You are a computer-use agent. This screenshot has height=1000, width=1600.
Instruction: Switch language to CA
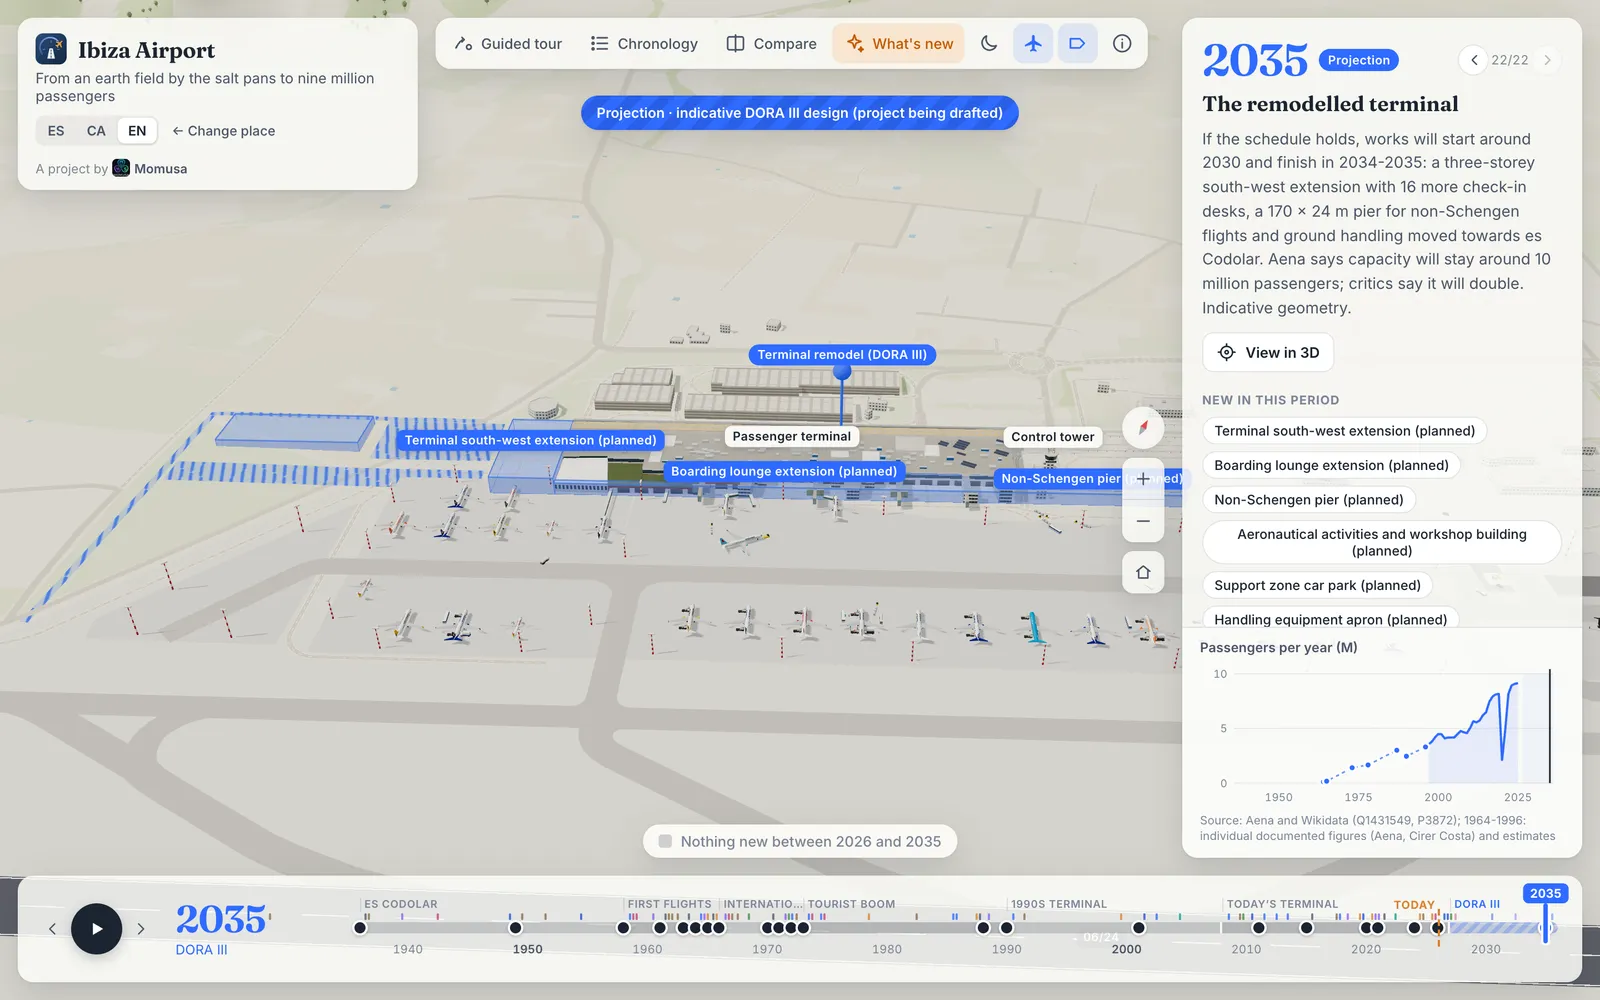96,131
